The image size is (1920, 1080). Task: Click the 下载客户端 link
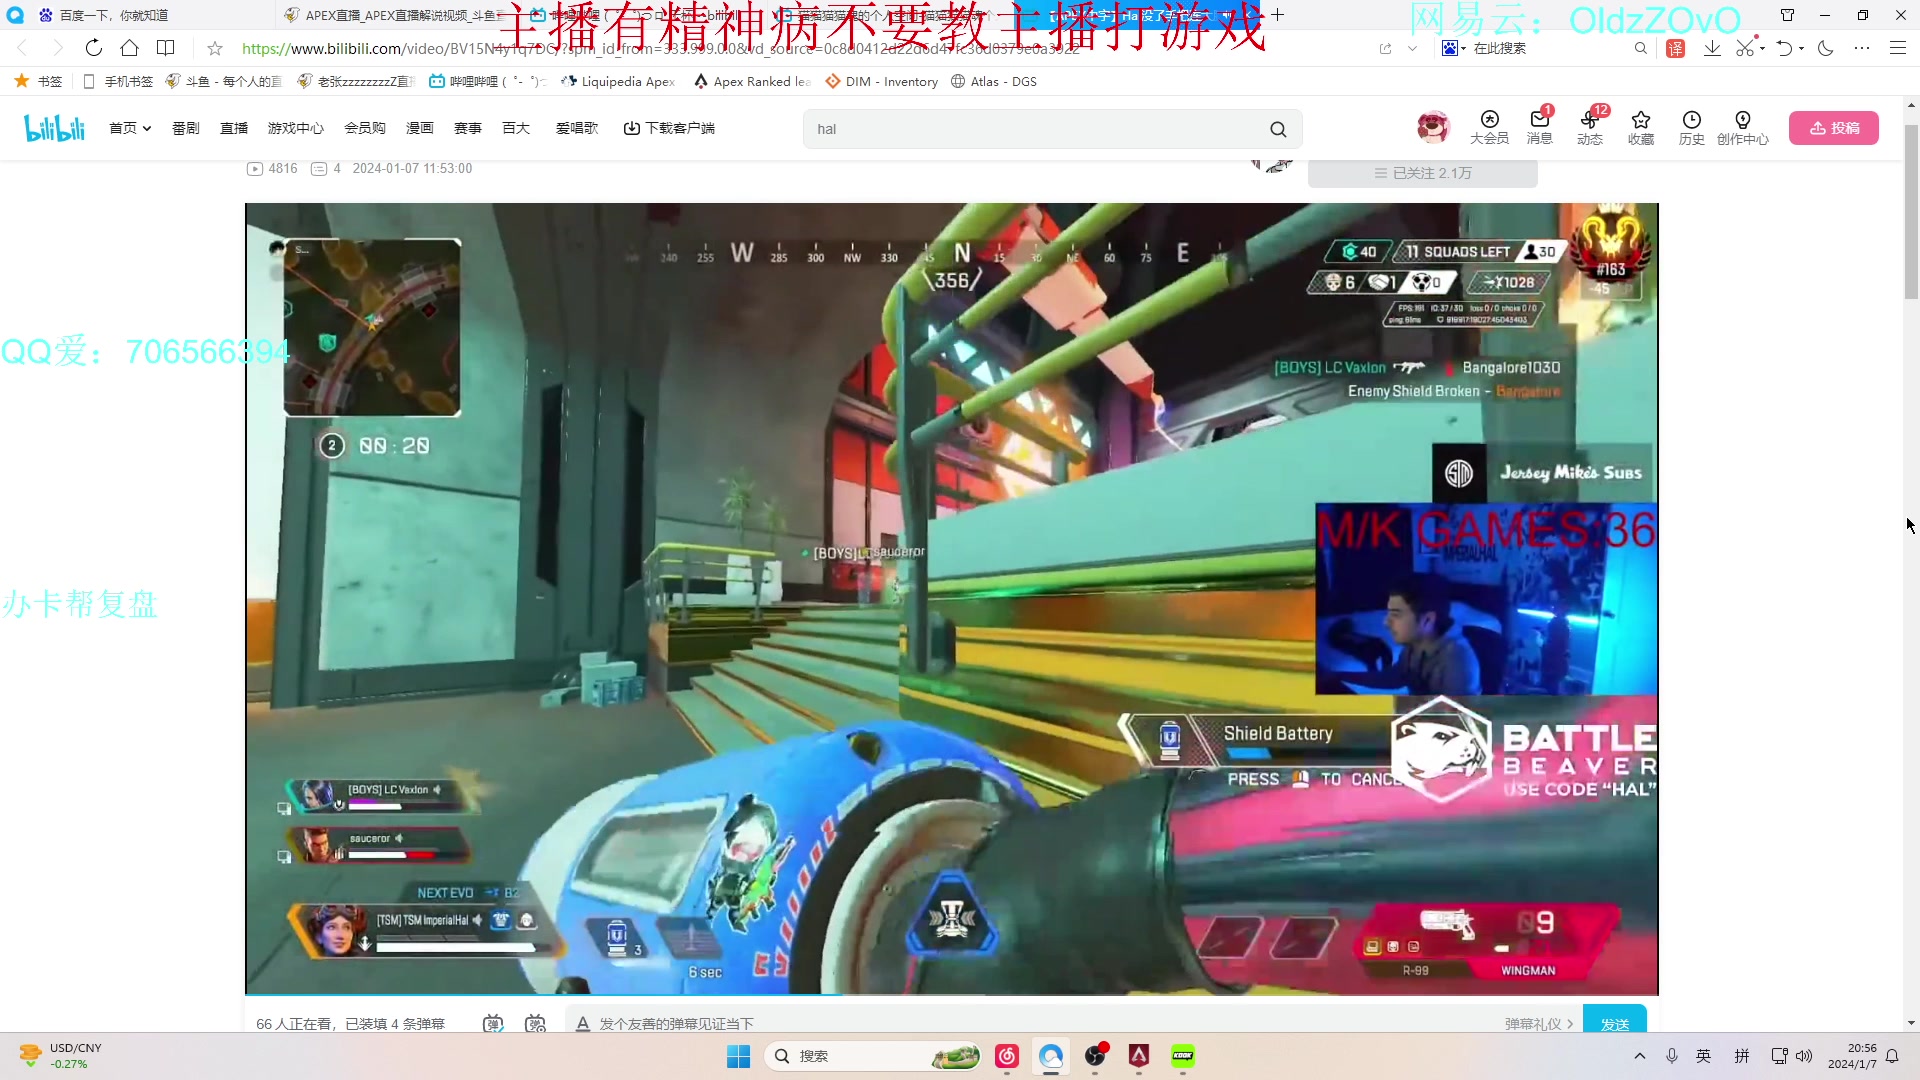pos(669,128)
